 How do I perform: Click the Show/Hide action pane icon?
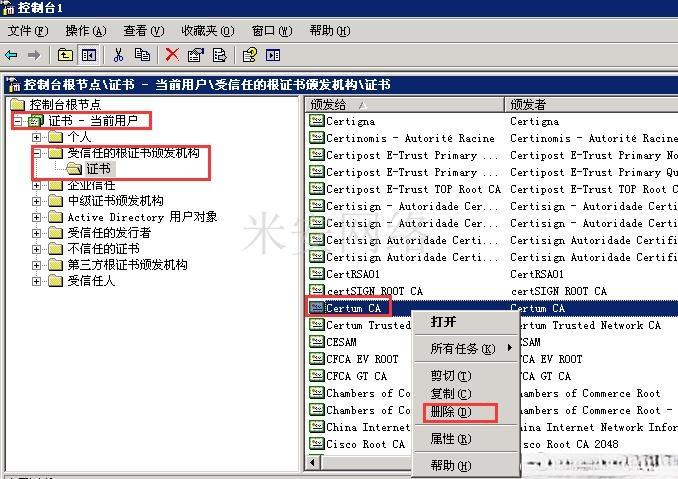click(273, 55)
